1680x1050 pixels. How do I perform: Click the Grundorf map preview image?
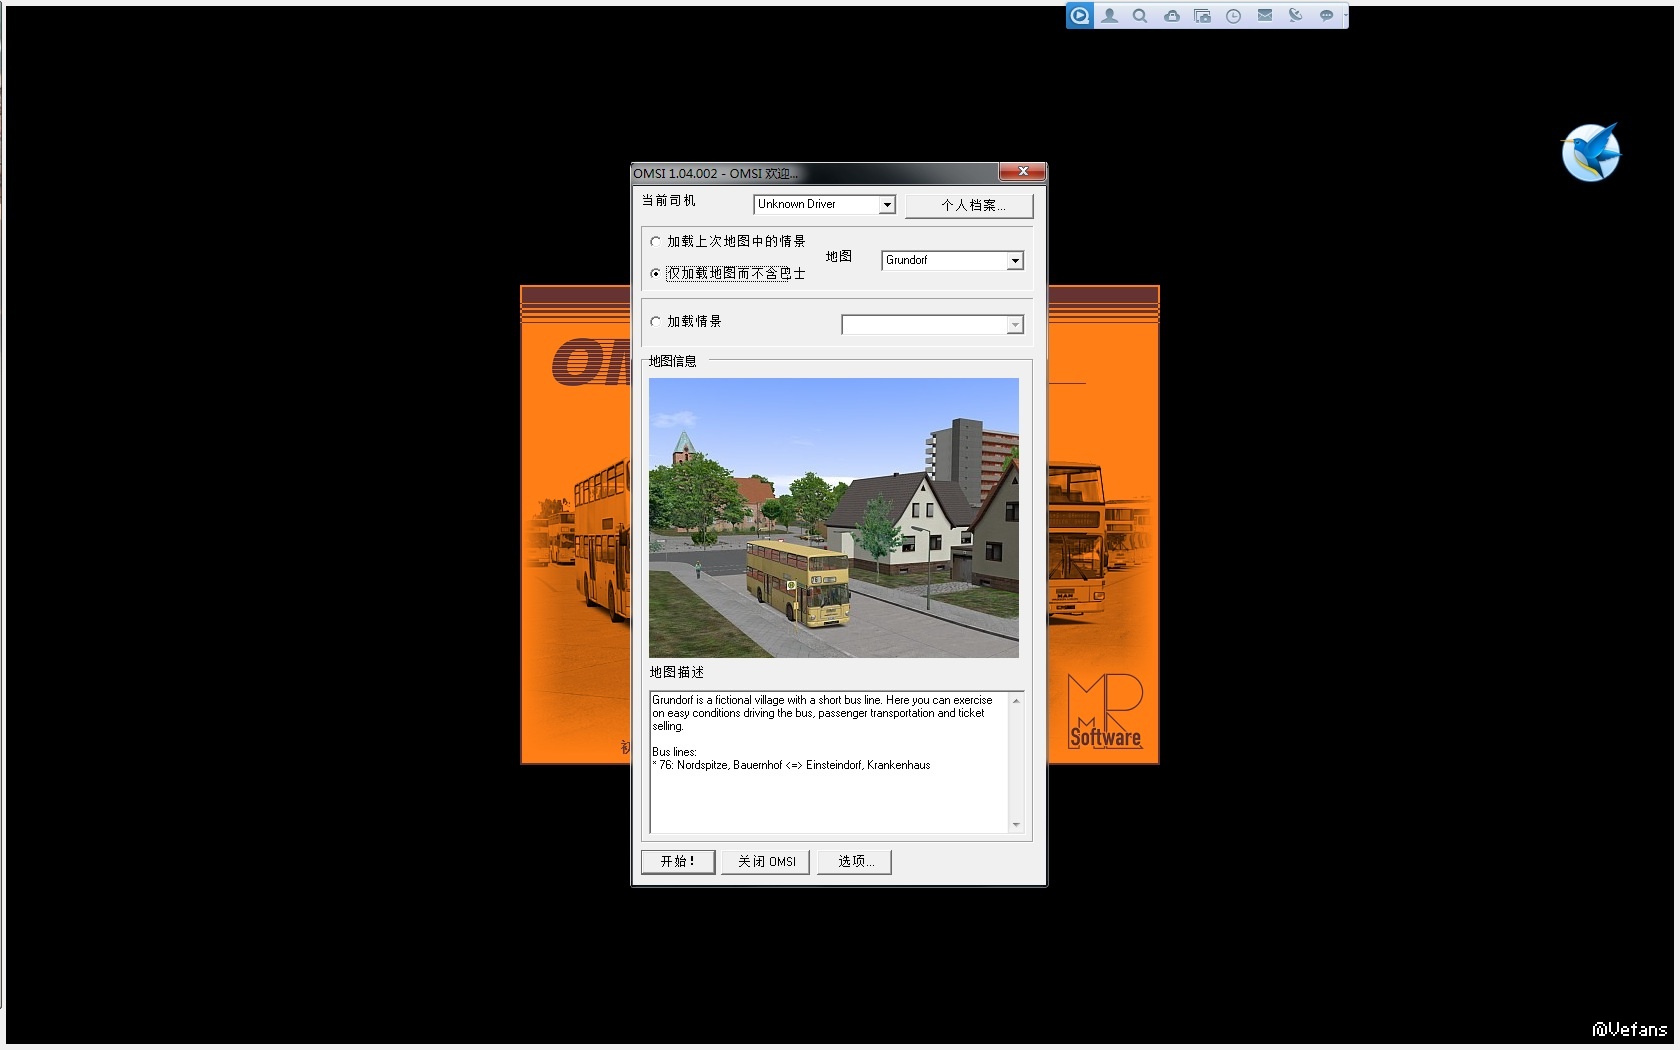[834, 517]
